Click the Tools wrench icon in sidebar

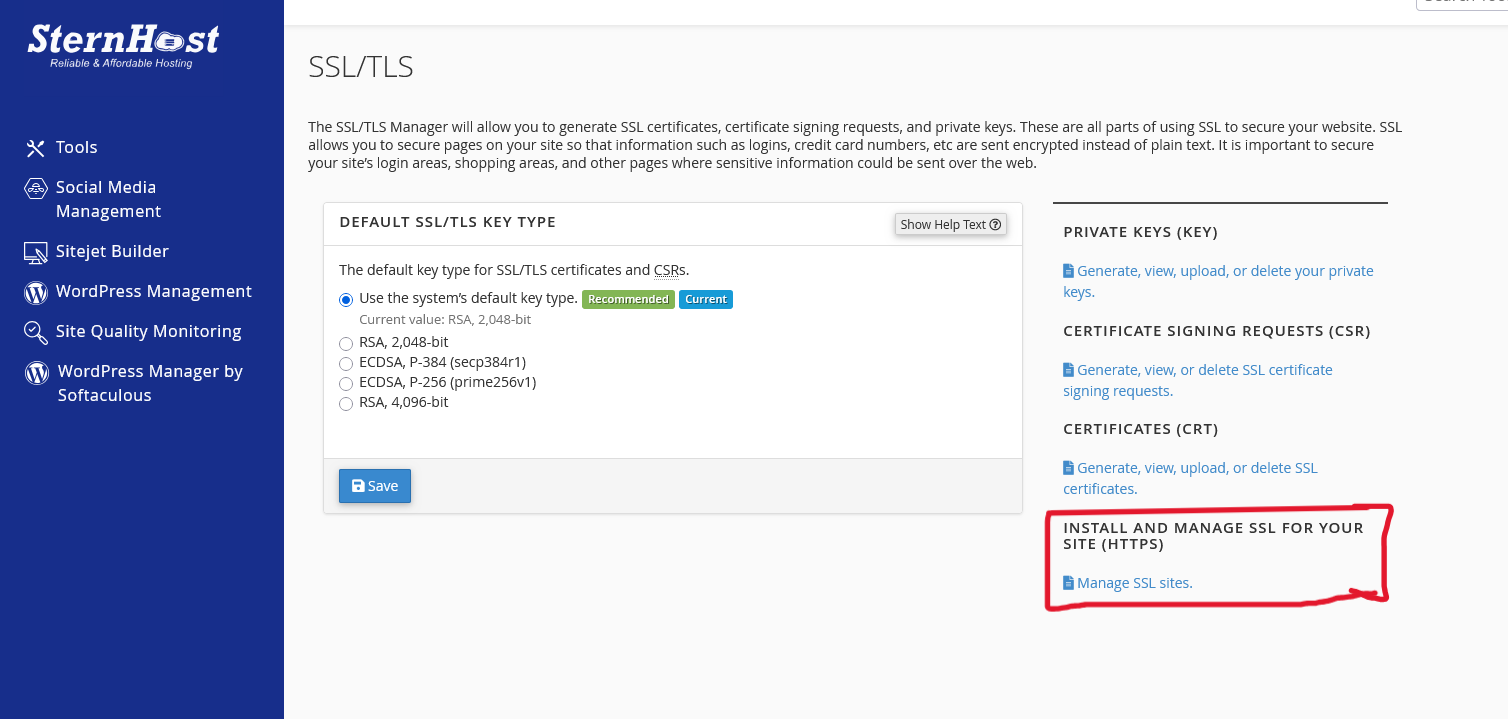point(36,148)
